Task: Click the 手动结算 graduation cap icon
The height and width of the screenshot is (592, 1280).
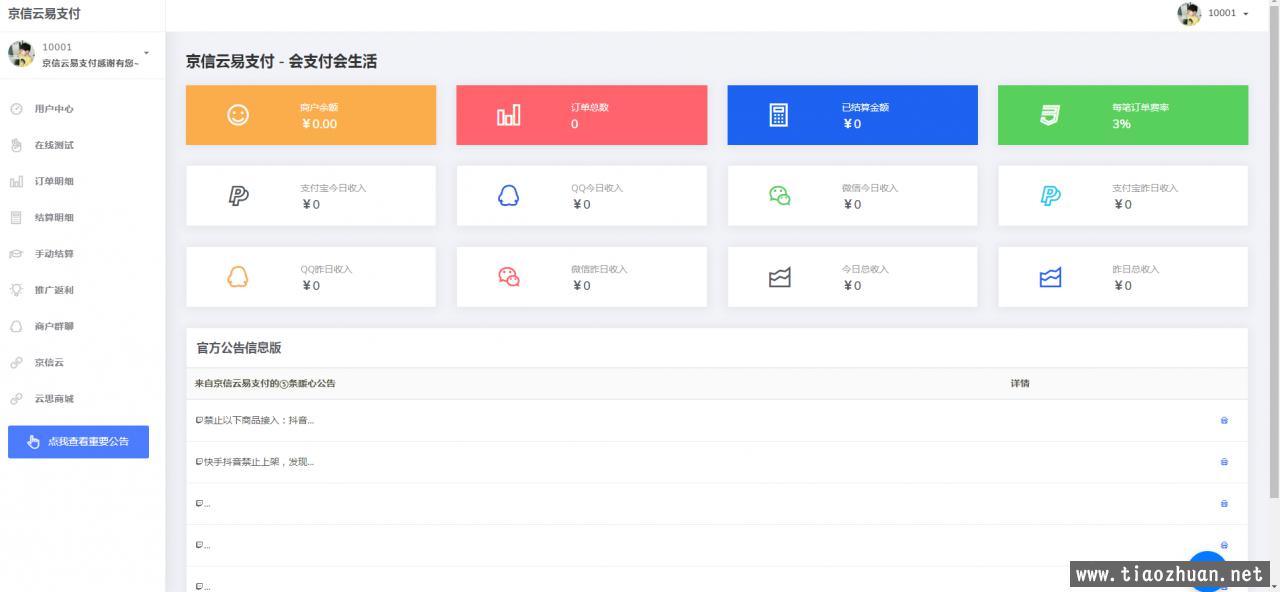Action: point(16,254)
